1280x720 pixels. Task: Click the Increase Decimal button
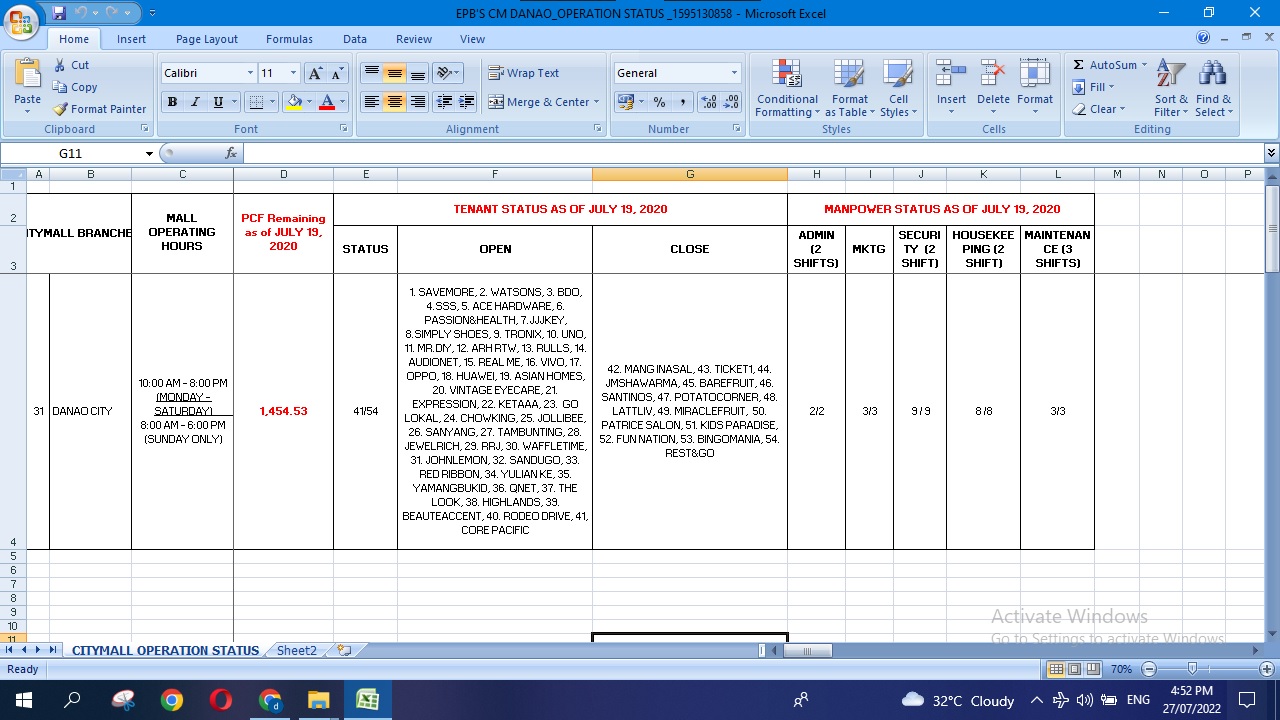(x=709, y=102)
